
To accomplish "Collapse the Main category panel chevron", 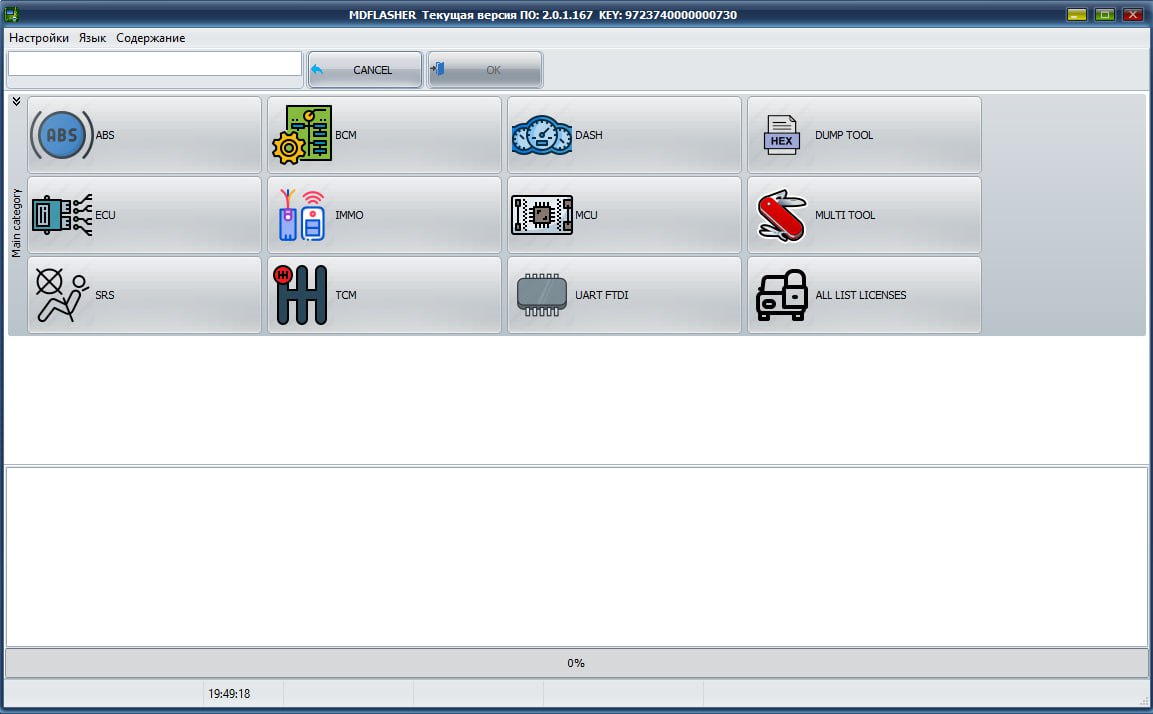I will point(16,101).
